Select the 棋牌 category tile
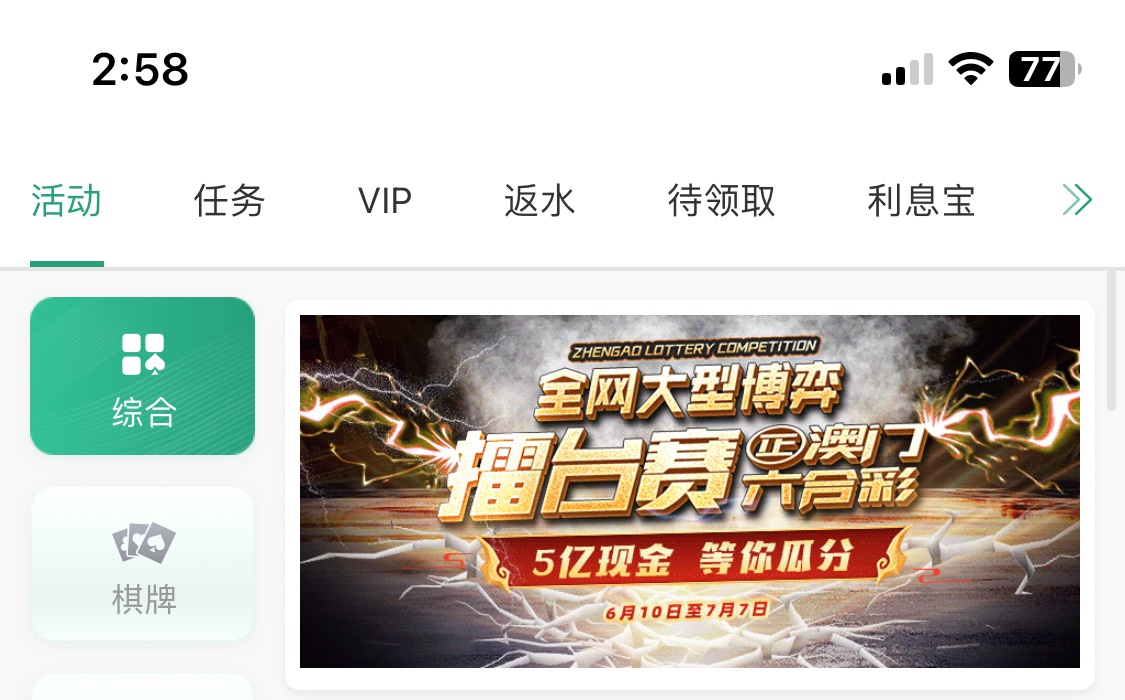This screenshot has width=1125, height=700. click(143, 564)
